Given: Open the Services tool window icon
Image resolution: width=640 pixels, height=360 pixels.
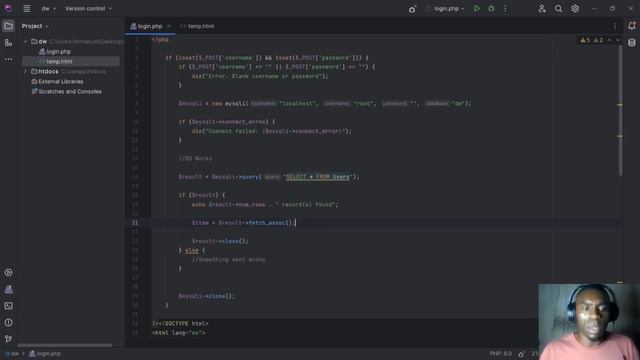Looking at the screenshot, I should 8,272.
